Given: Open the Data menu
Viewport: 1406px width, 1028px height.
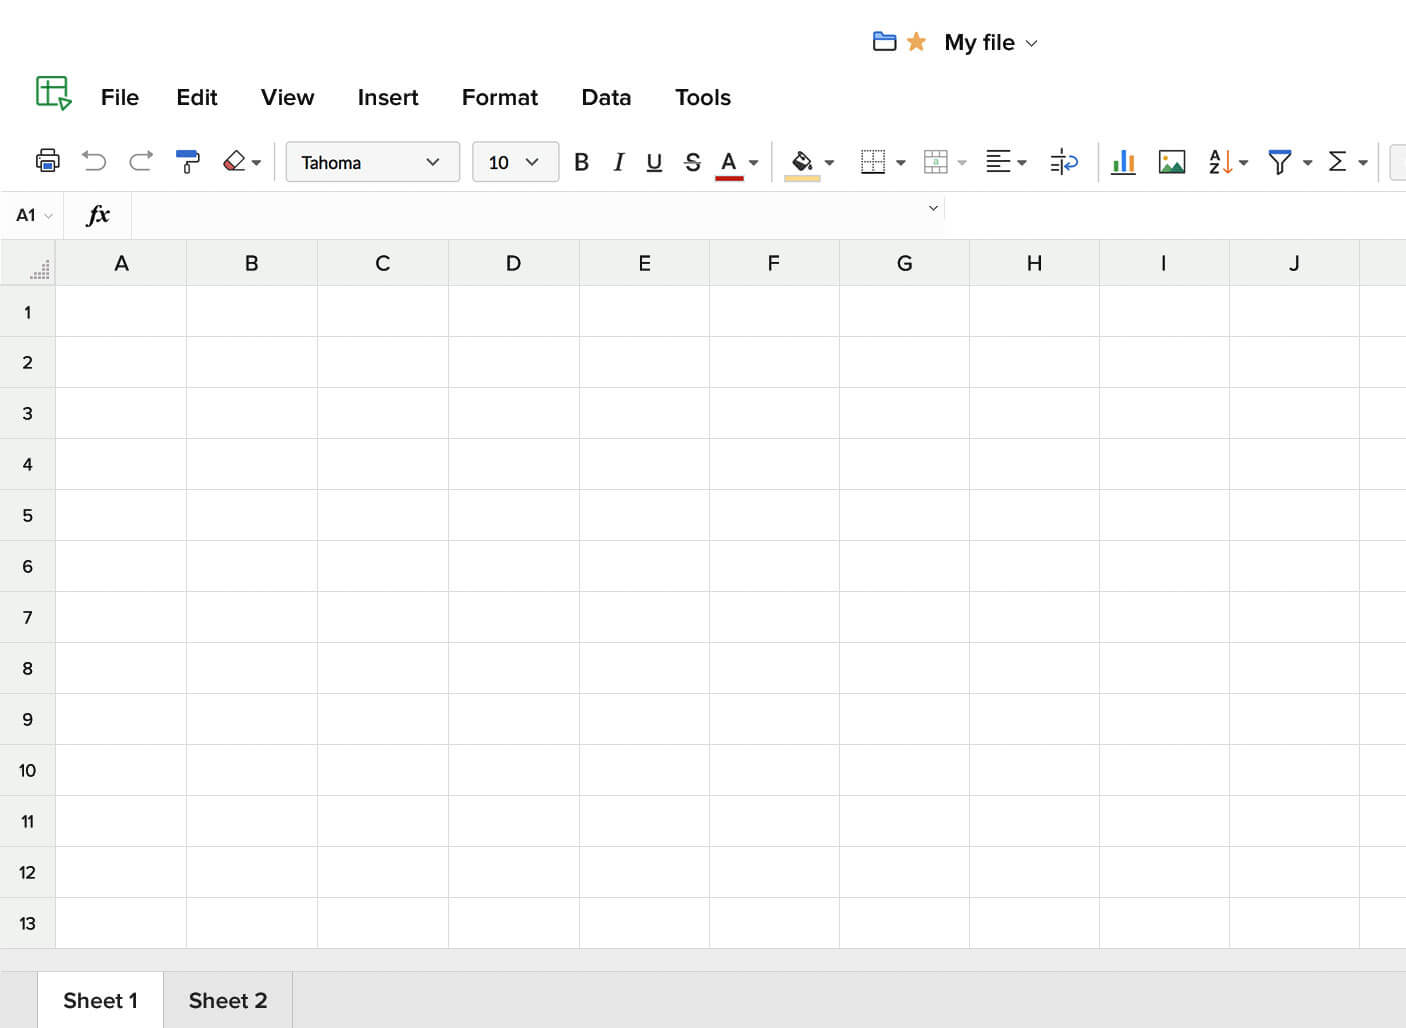Looking at the screenshot, I should (x=606, y=97).
